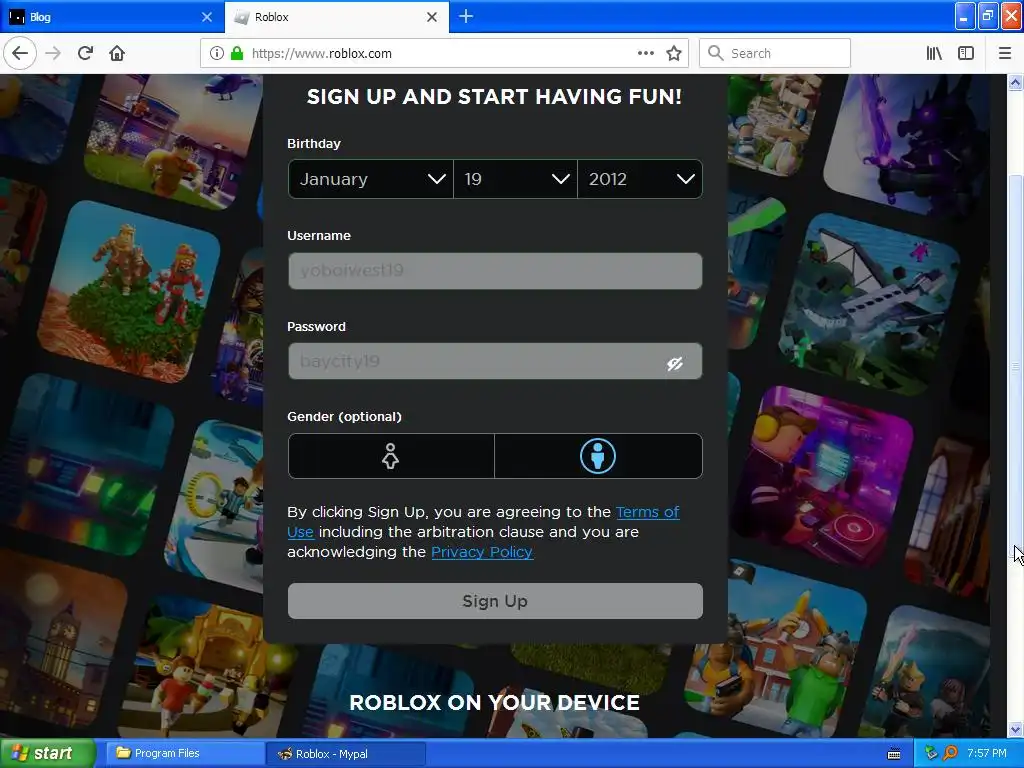Click the airplane crash game thumbnail
Image resolution: width=1024 pixels, height=768 pixels.
pyautogui.click(x=869, y=304)
